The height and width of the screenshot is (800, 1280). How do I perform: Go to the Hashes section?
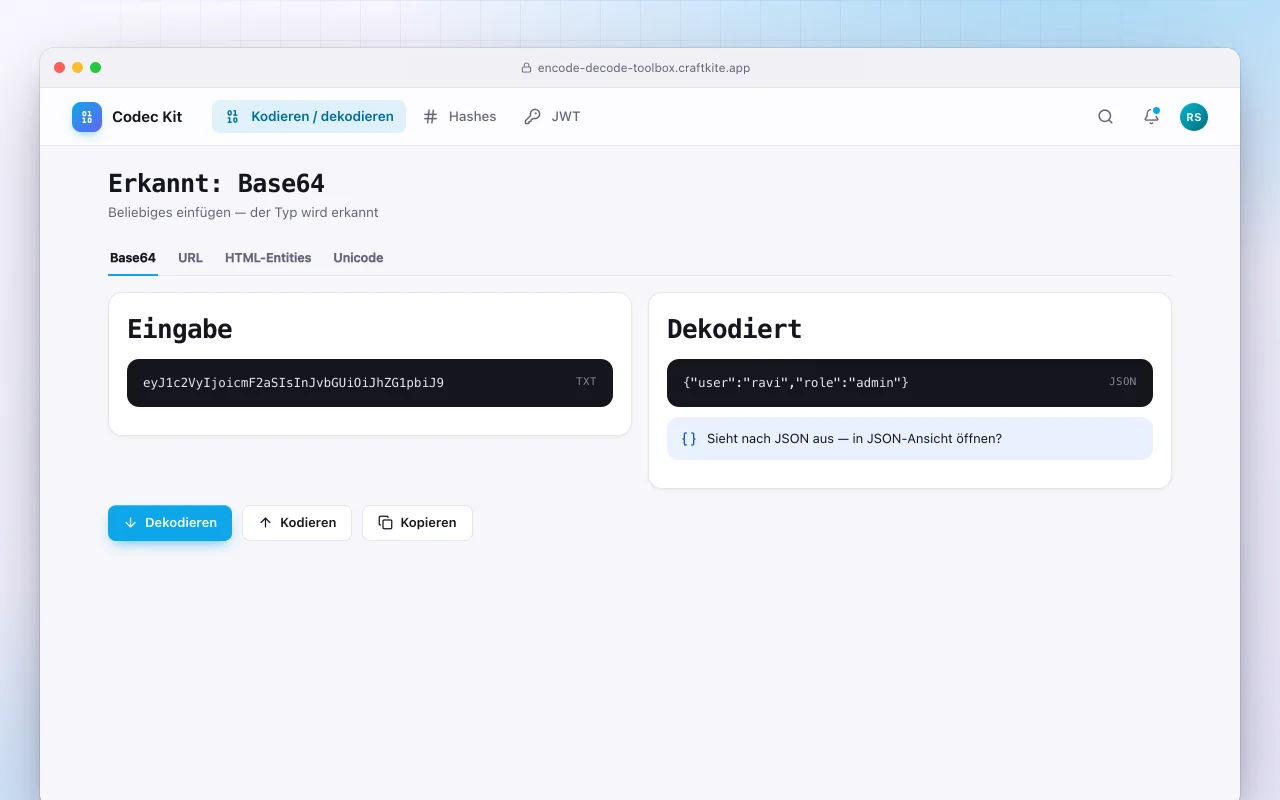coord(460,117)
